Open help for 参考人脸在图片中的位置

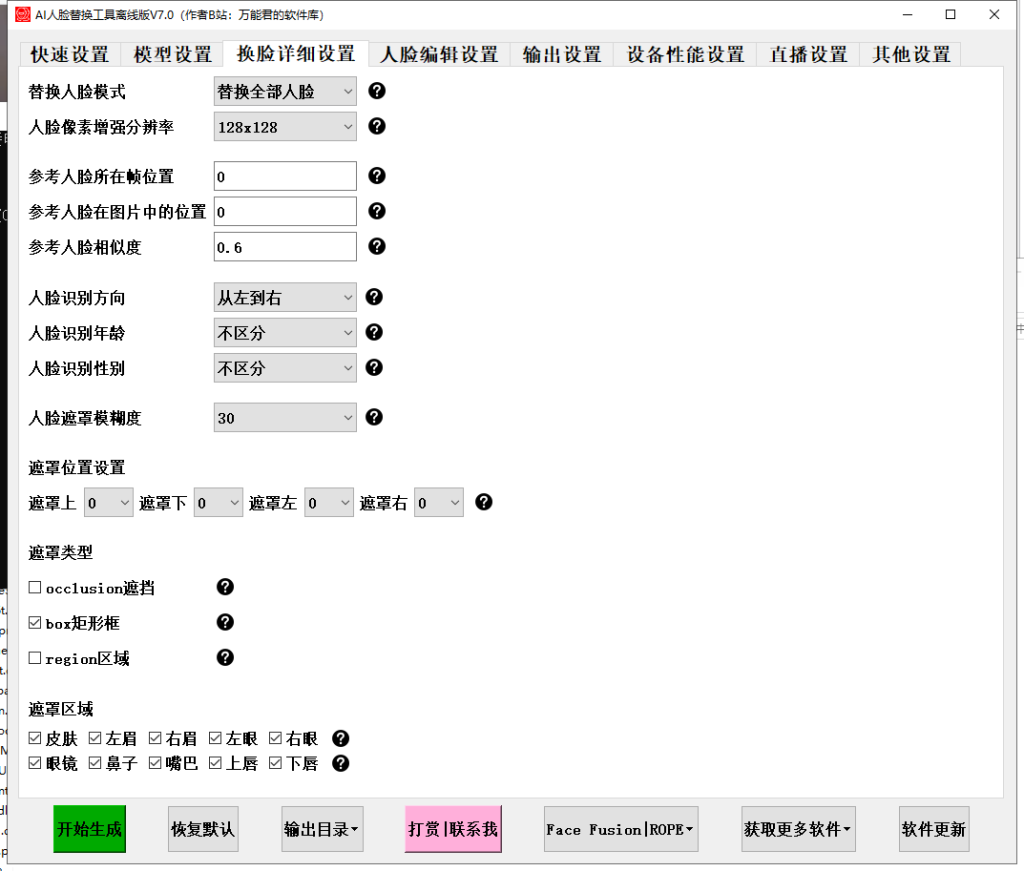pos(377,211)
